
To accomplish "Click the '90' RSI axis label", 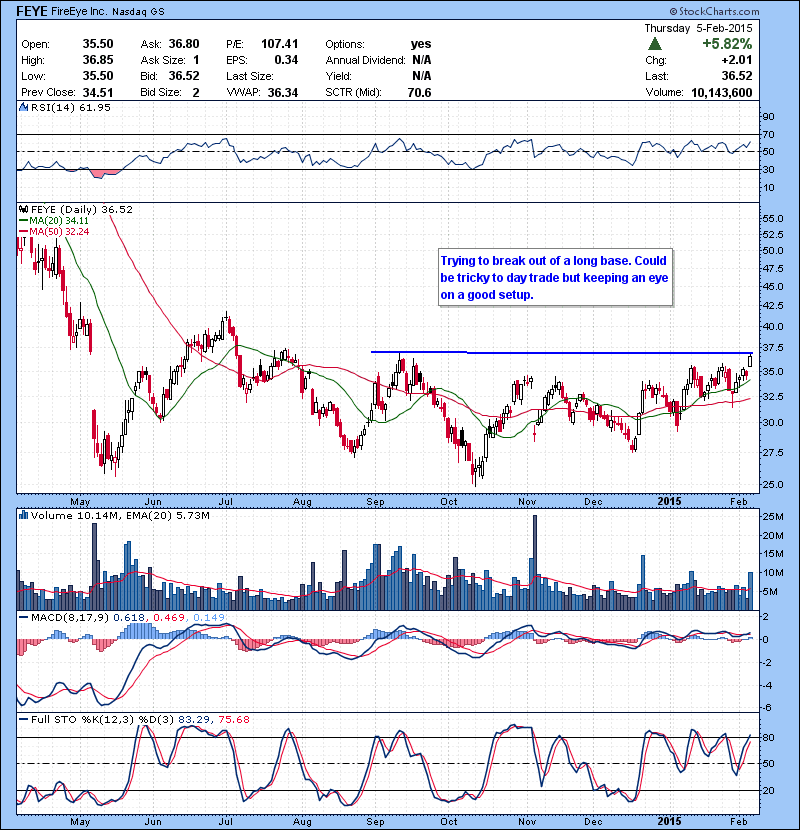I will point(768,116).
